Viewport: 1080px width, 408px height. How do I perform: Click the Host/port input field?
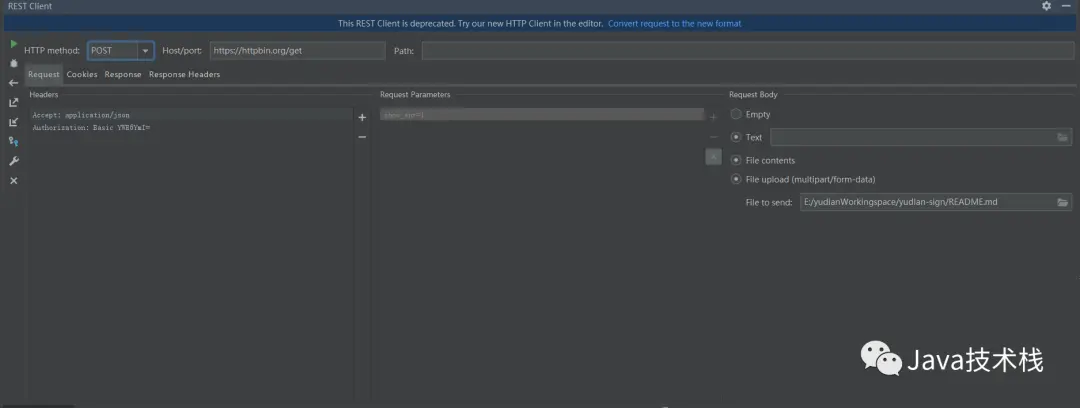(298, 51)
